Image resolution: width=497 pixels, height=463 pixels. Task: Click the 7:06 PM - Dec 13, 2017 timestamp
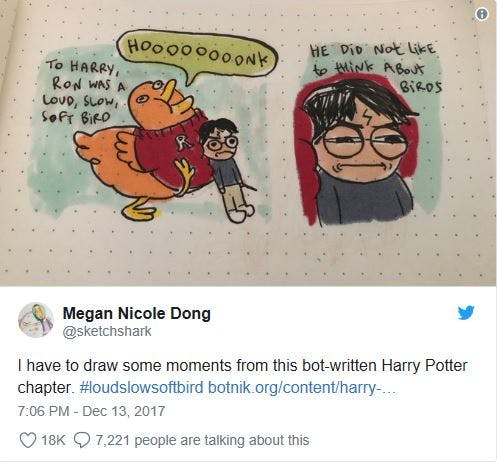click(x=91, y=411)
